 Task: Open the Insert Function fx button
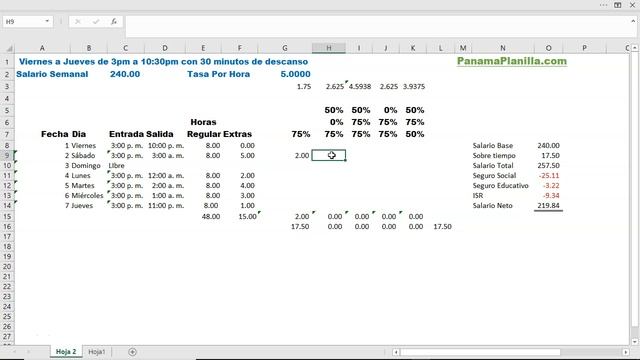coord(114,22)
